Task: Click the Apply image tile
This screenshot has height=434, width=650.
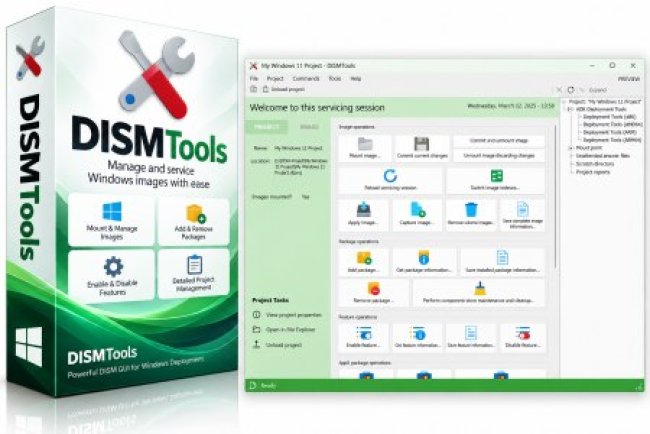Action: coord(364,215)
